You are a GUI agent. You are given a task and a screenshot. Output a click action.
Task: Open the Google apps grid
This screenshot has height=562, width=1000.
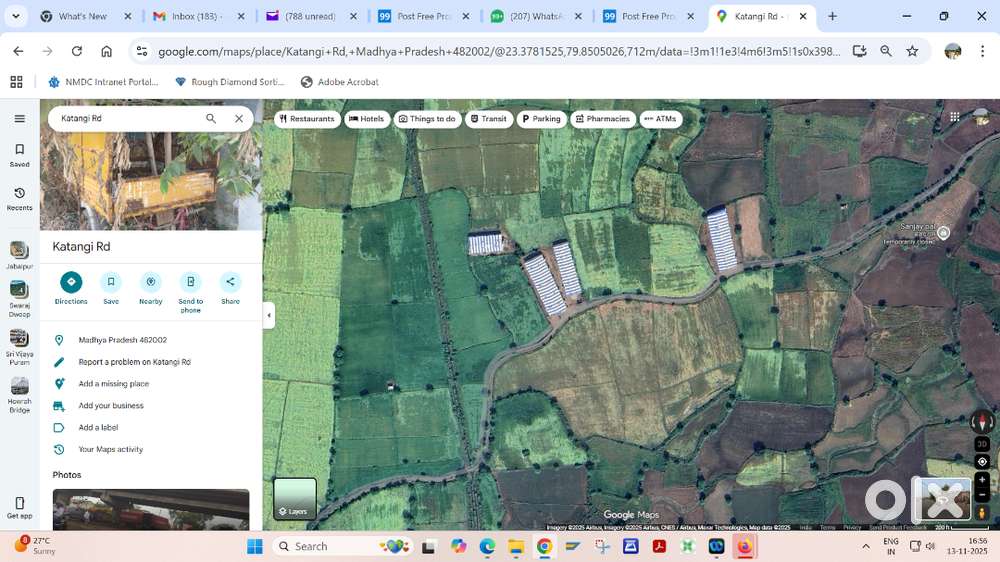click(x=955, y=117)
